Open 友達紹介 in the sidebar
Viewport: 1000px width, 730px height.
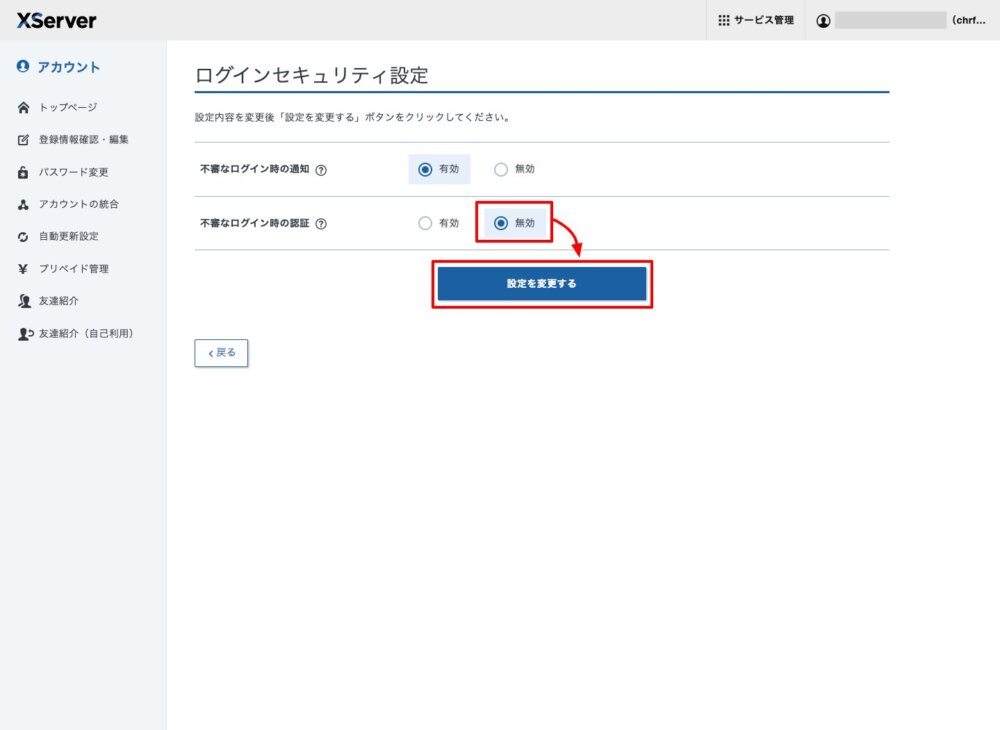(x=58, y=301)
